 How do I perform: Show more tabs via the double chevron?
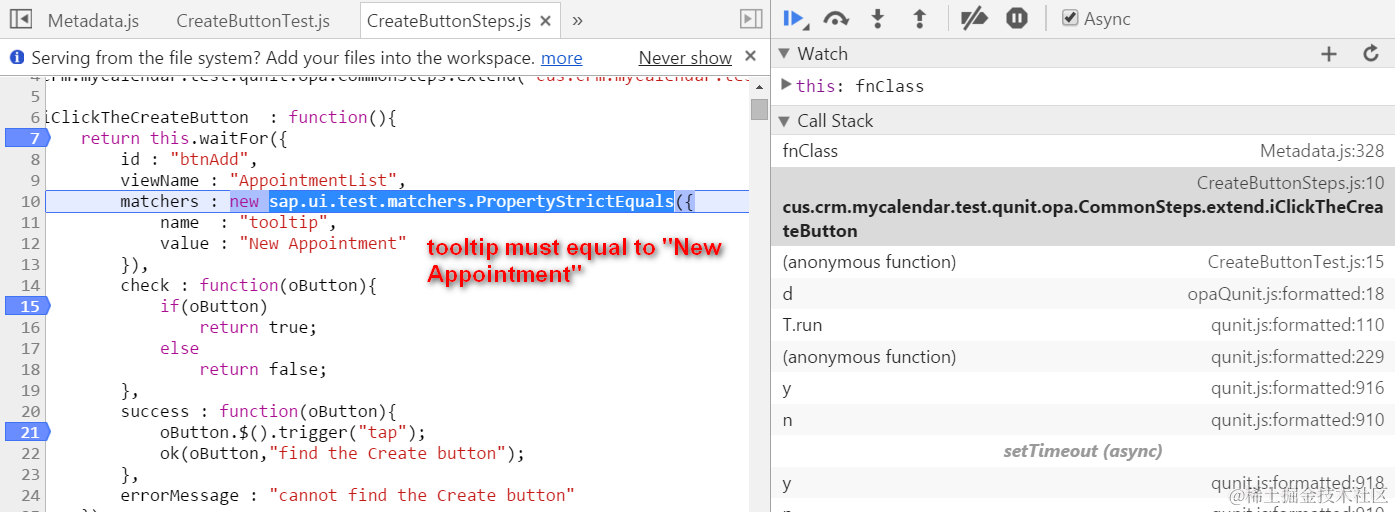[x=577, y=20]
